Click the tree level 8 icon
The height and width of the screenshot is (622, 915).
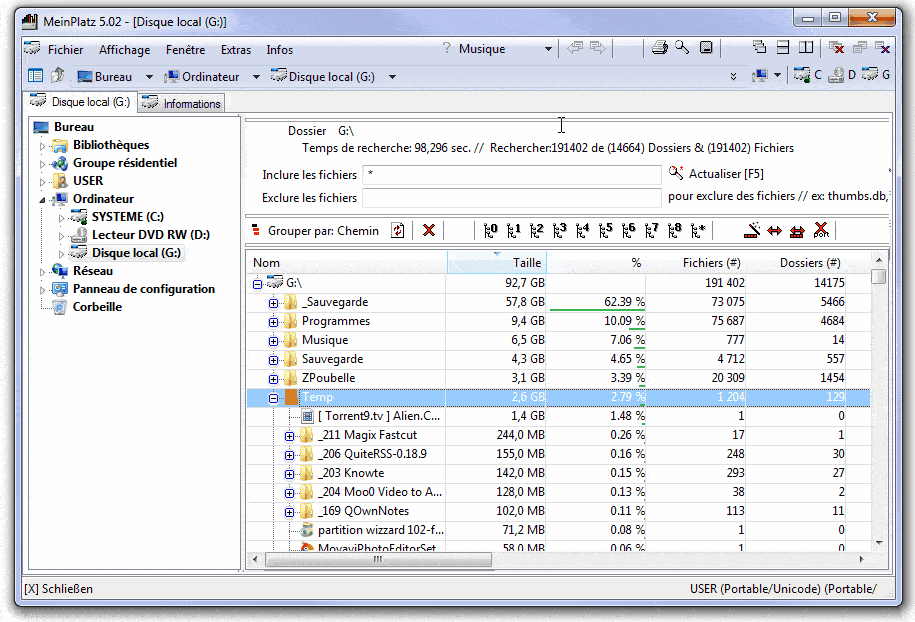[675, 231]
